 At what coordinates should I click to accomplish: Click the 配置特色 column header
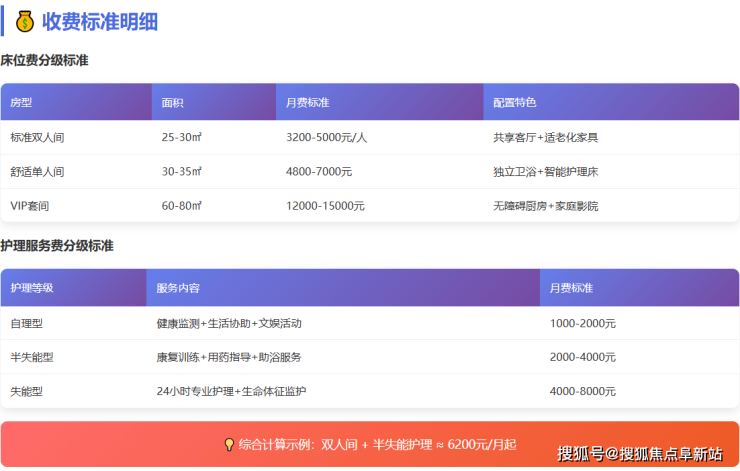[x=515, y=103]
